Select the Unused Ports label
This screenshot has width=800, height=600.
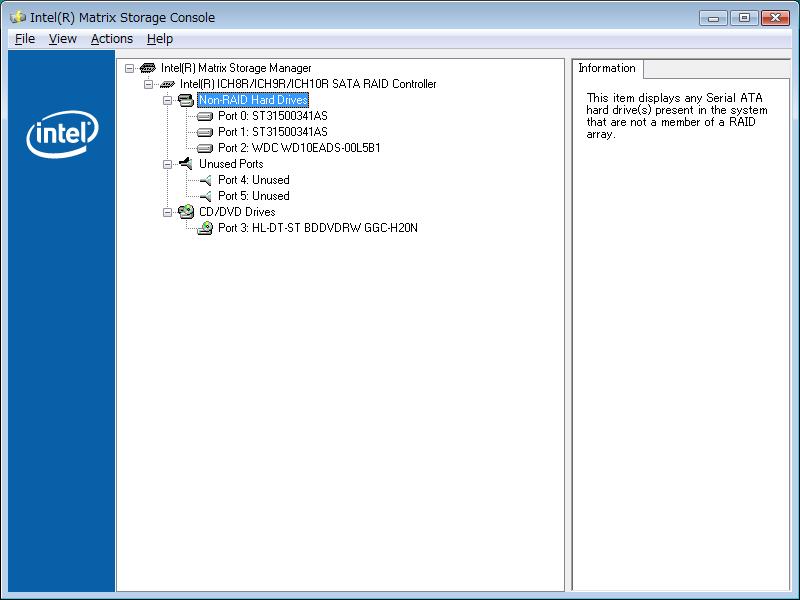pos(231,164)
